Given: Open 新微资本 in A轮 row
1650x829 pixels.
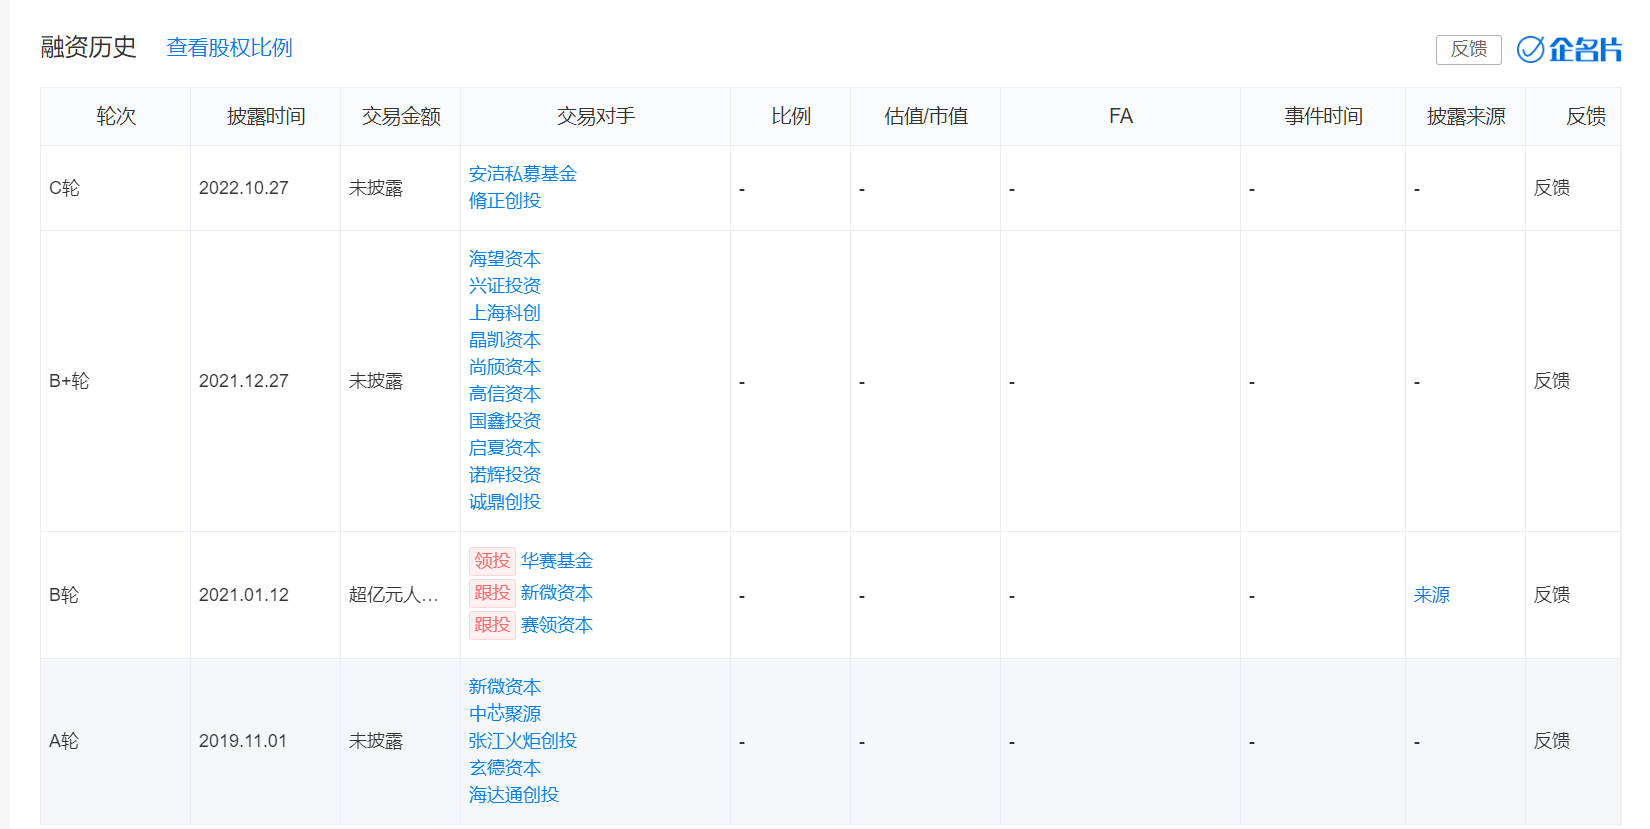Looking at the screenshot, I should [x=505, y=687].
